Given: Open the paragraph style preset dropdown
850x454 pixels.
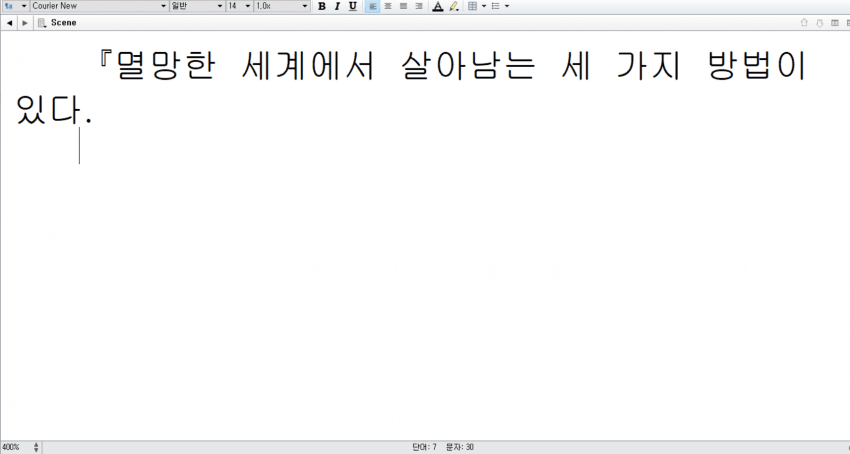Looking at the screenshot, I should click(15, 6).
